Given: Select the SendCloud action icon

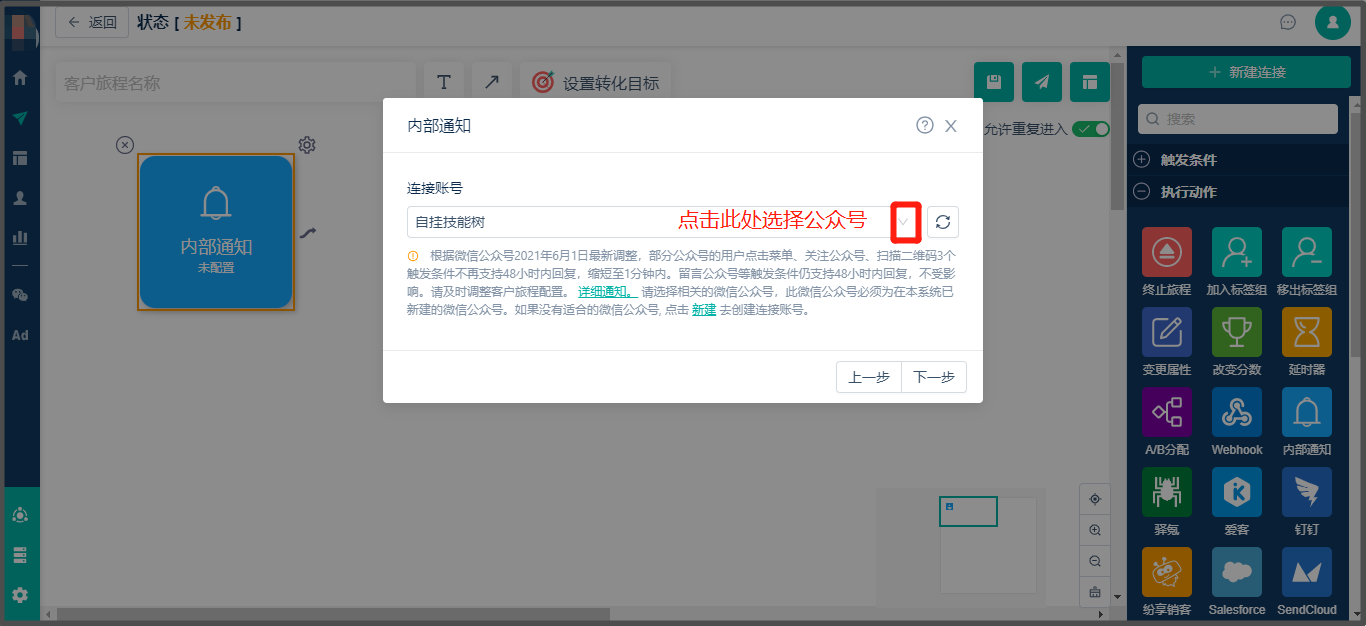Looking at the screenshot, I should (1307, 572).
